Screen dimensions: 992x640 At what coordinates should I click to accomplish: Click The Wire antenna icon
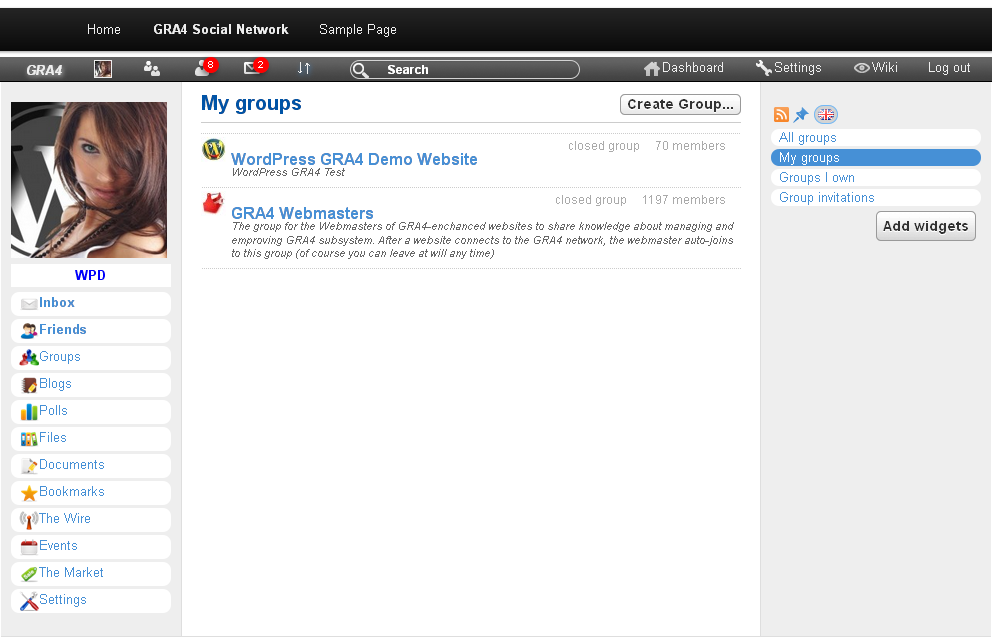coord(29,520)
